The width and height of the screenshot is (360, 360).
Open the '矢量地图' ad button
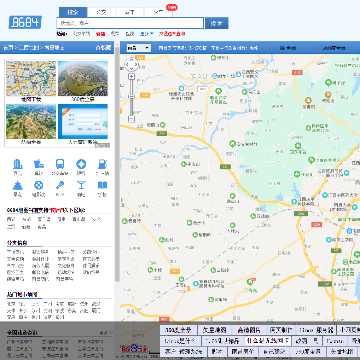[215, 330]
